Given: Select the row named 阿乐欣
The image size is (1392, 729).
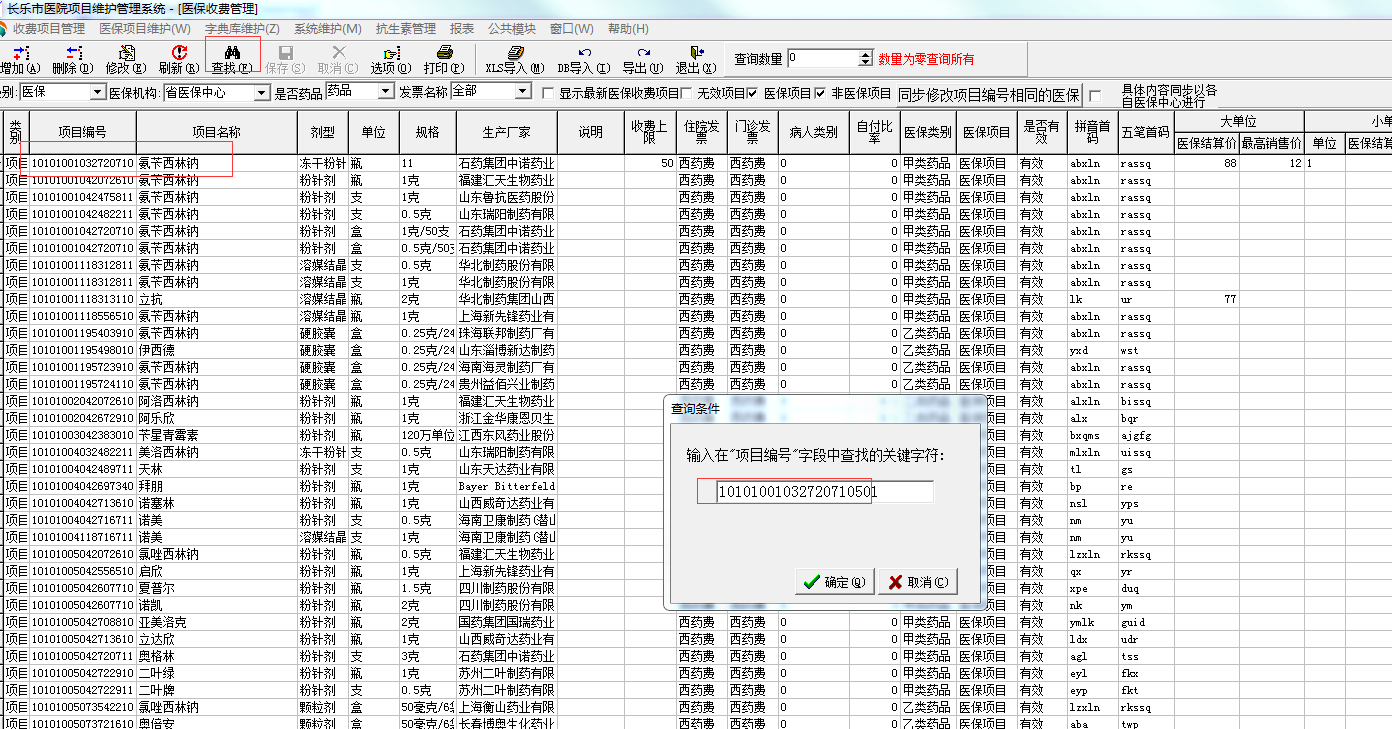Looking at the screenshot, I should (x=156, y=418).
